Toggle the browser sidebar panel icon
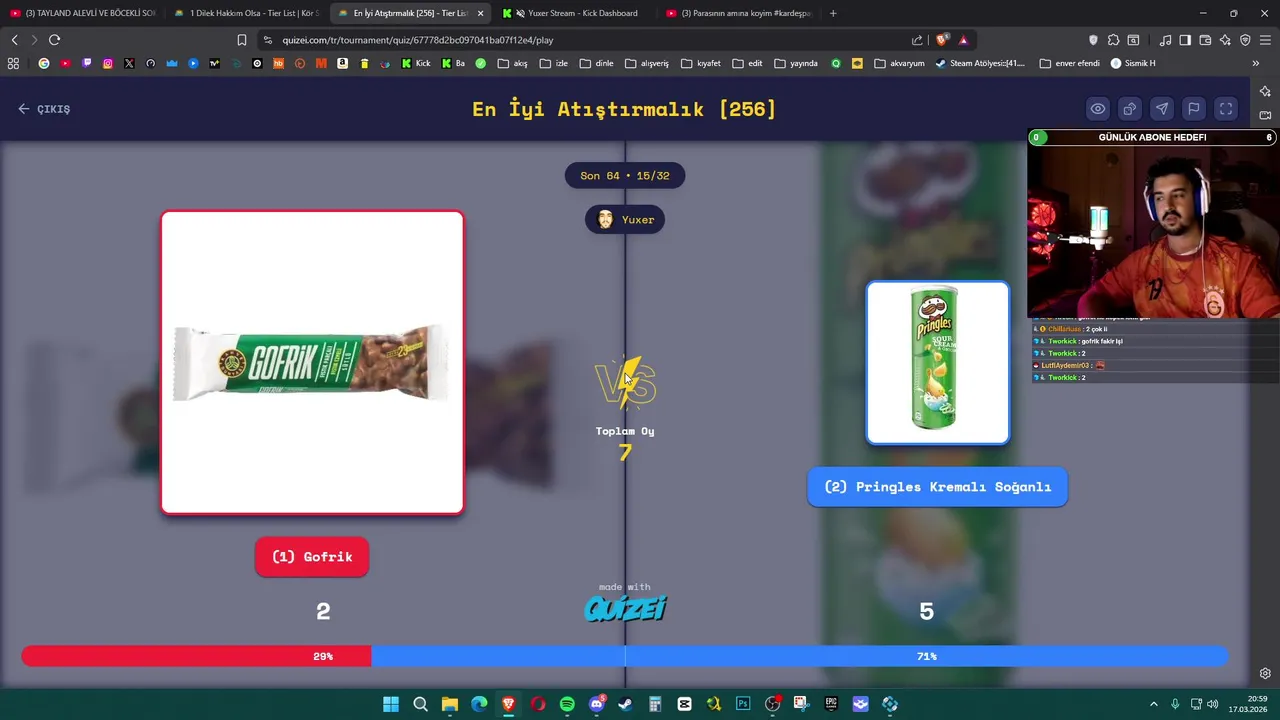Viewport: 1280px width, 720px height. [x=1185, y=40]
